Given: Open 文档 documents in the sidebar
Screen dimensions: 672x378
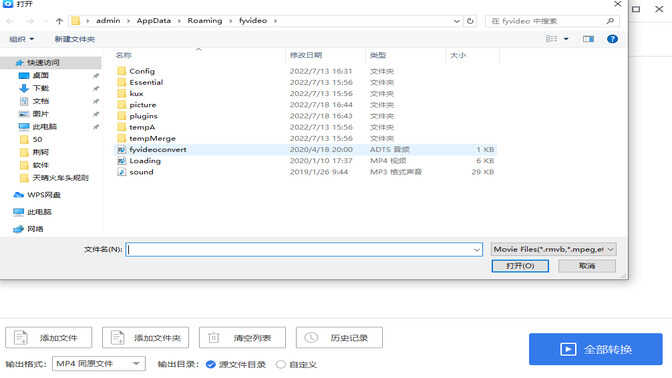Looking at the screenshot, I should (x=41, y=101).
